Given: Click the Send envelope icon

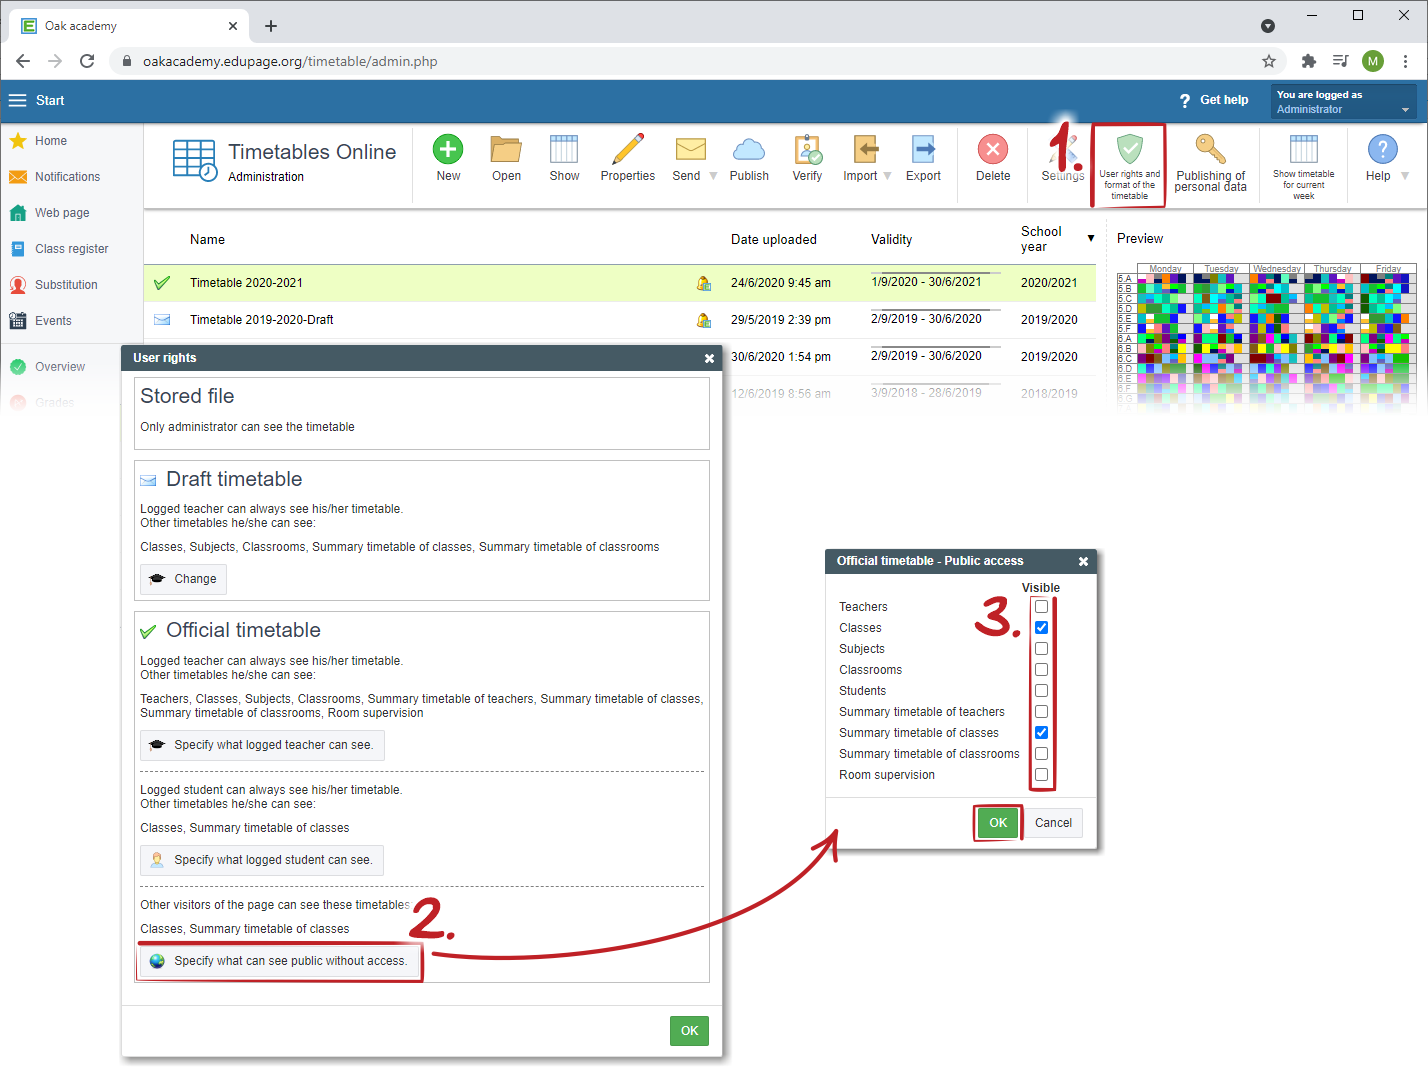Looking at the screenshot, I should [690, 150].
